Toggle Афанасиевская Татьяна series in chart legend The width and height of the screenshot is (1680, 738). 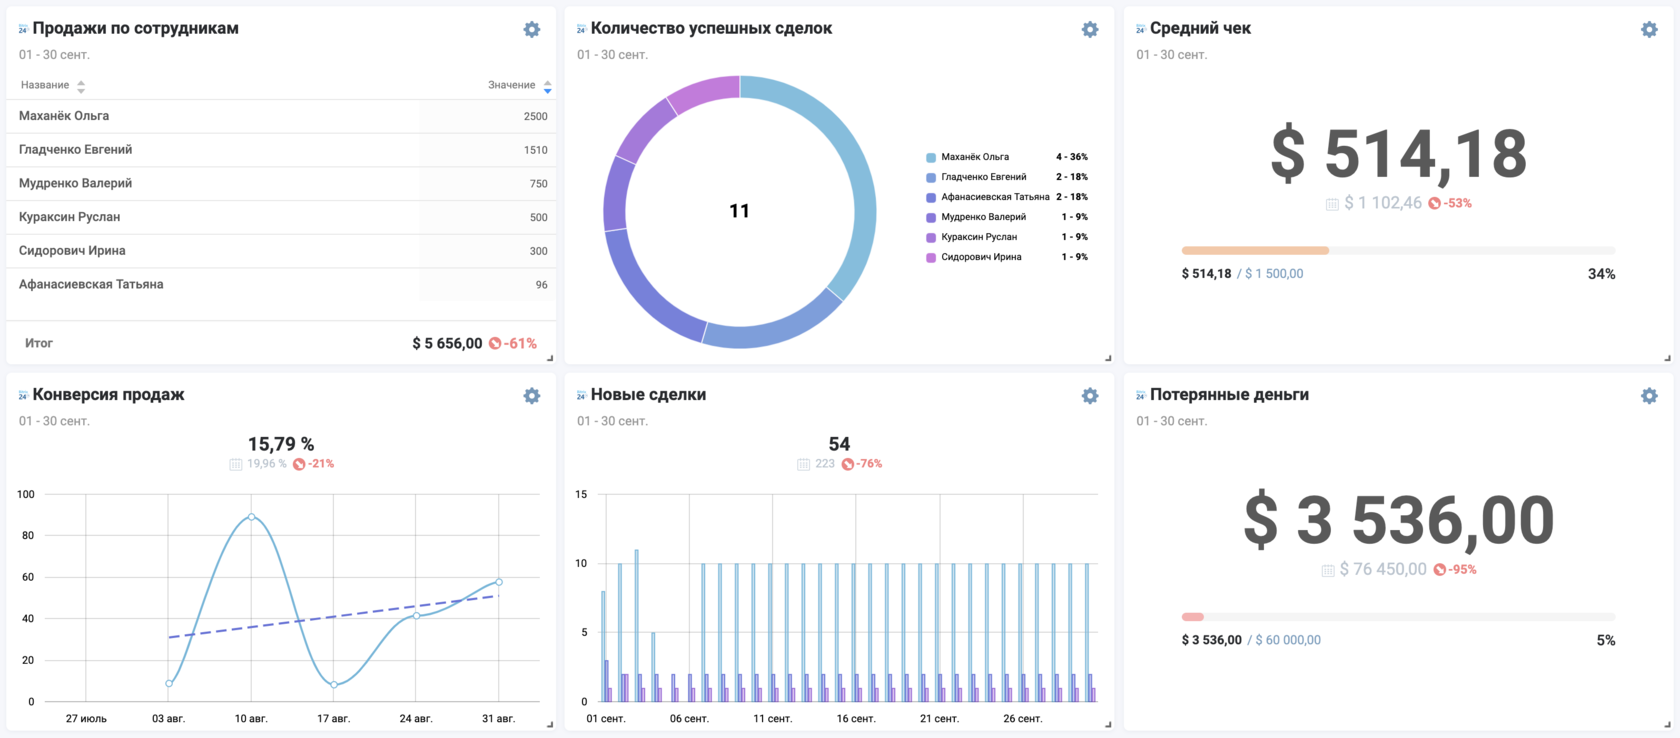[994, 197]
